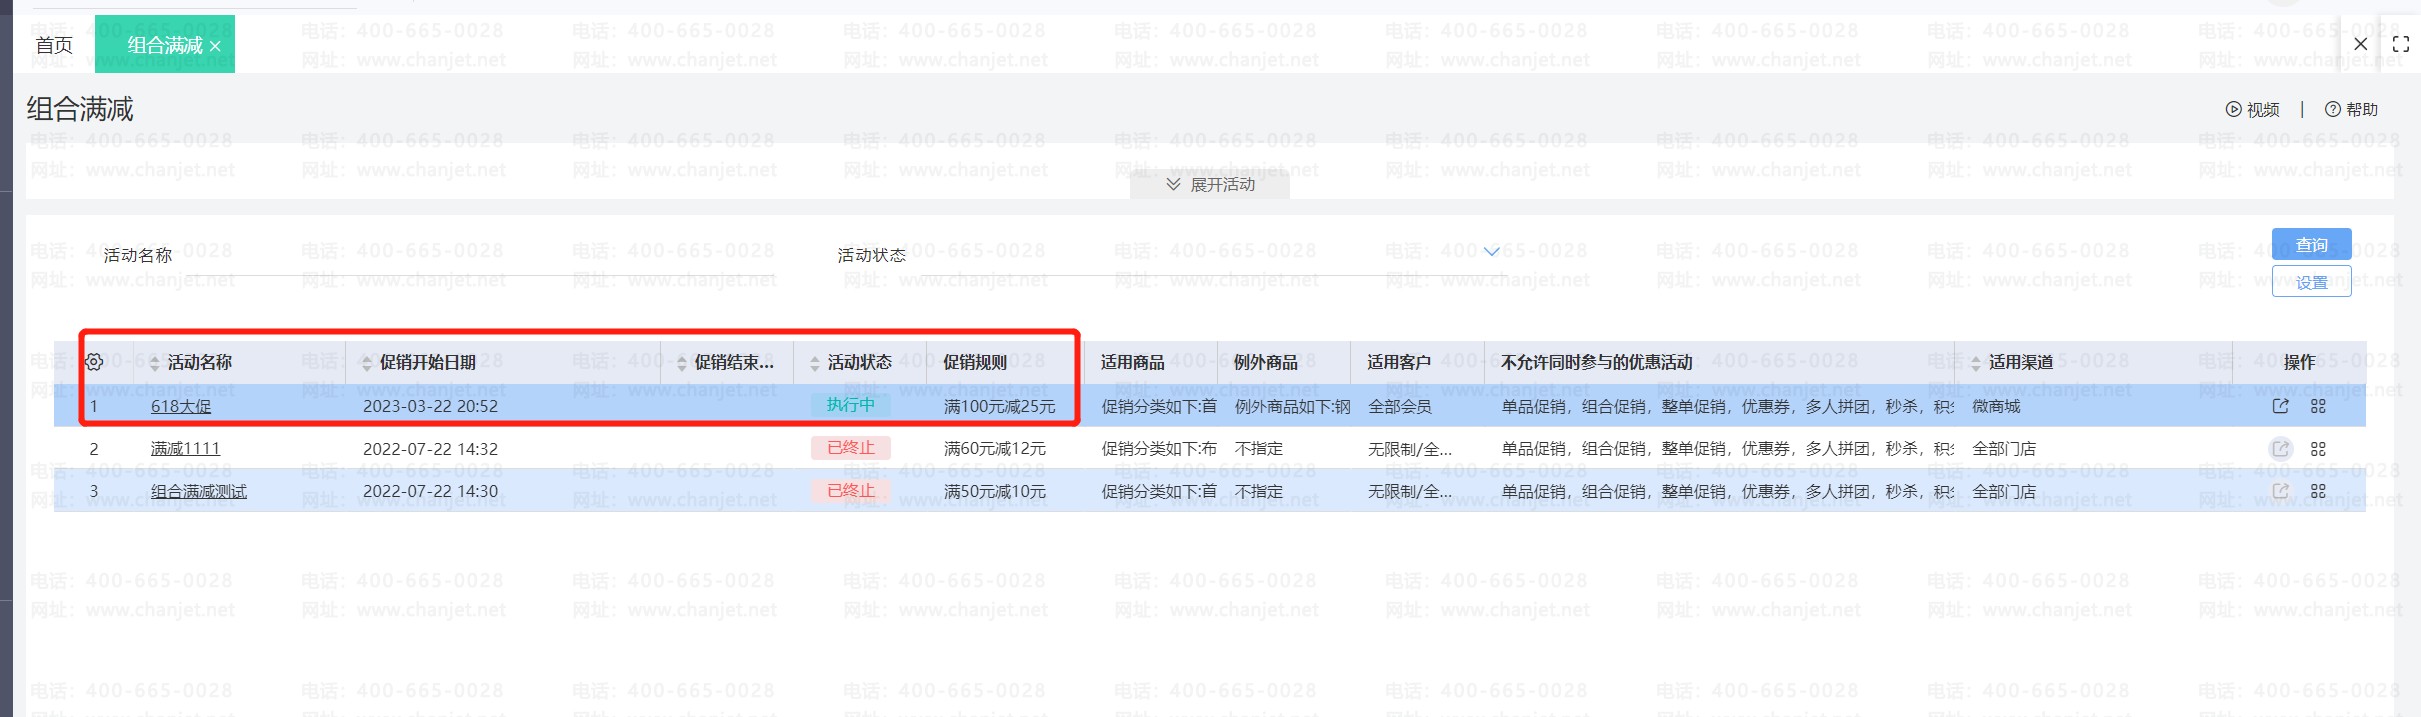Click share icon for 618大促 row
The image size is (2421, 717).
click(x=2280, y=406)
